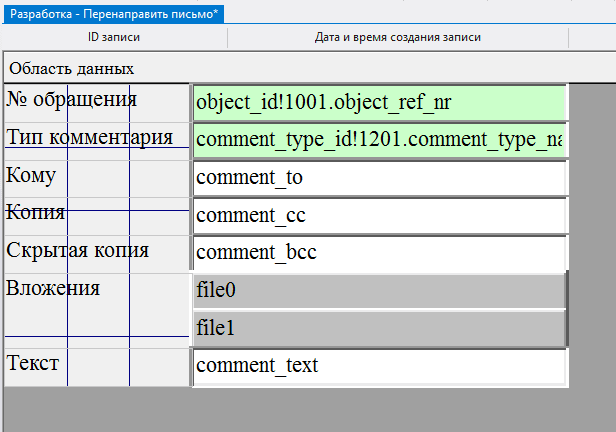Click the green comment_type_id field
Screen dimensions: 616x432
(379, 141)
